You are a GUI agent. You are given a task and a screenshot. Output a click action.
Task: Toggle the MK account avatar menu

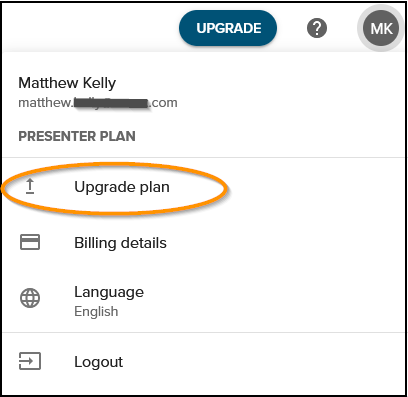[x=381, y=28]
